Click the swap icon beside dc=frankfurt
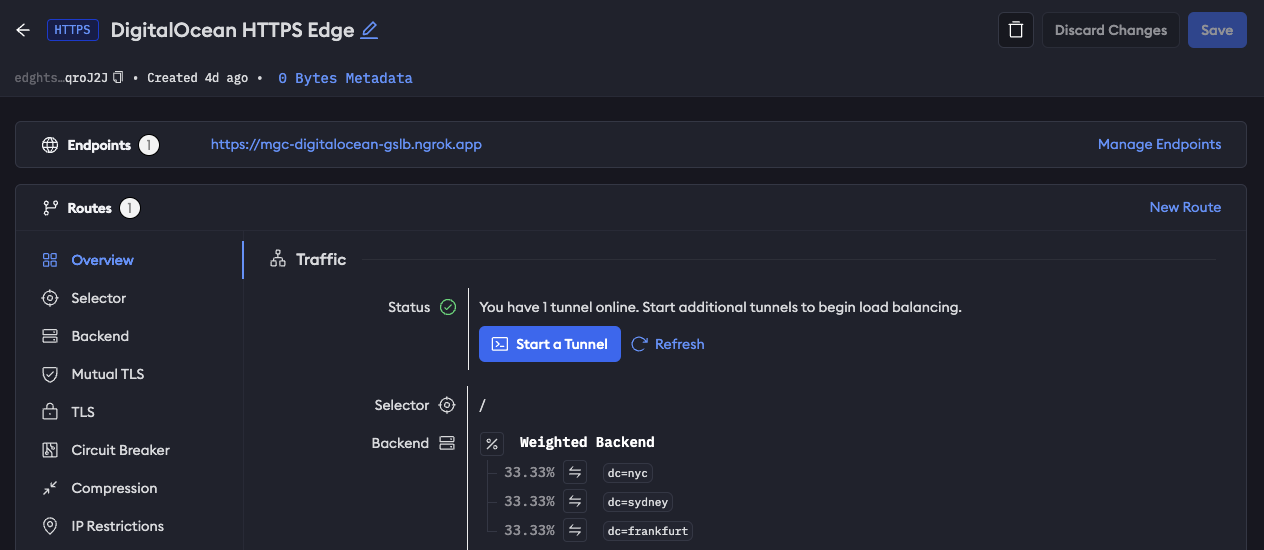1264x550 pixels. point(575,530)
